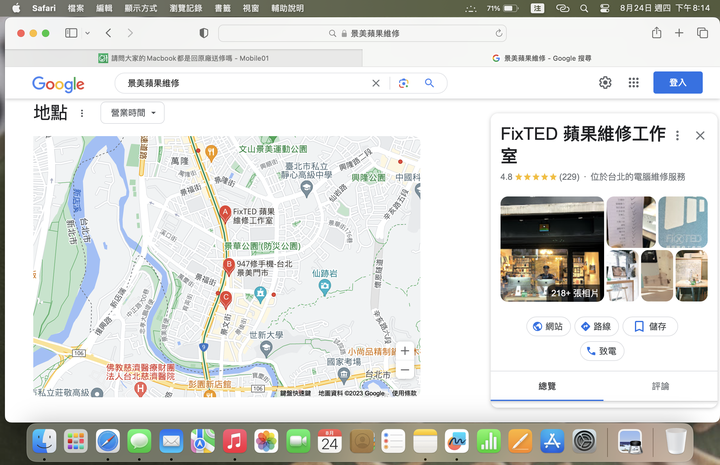Open Maps from the Dock
The height and width of the screenshot is (465, 720).
[202, 441]
